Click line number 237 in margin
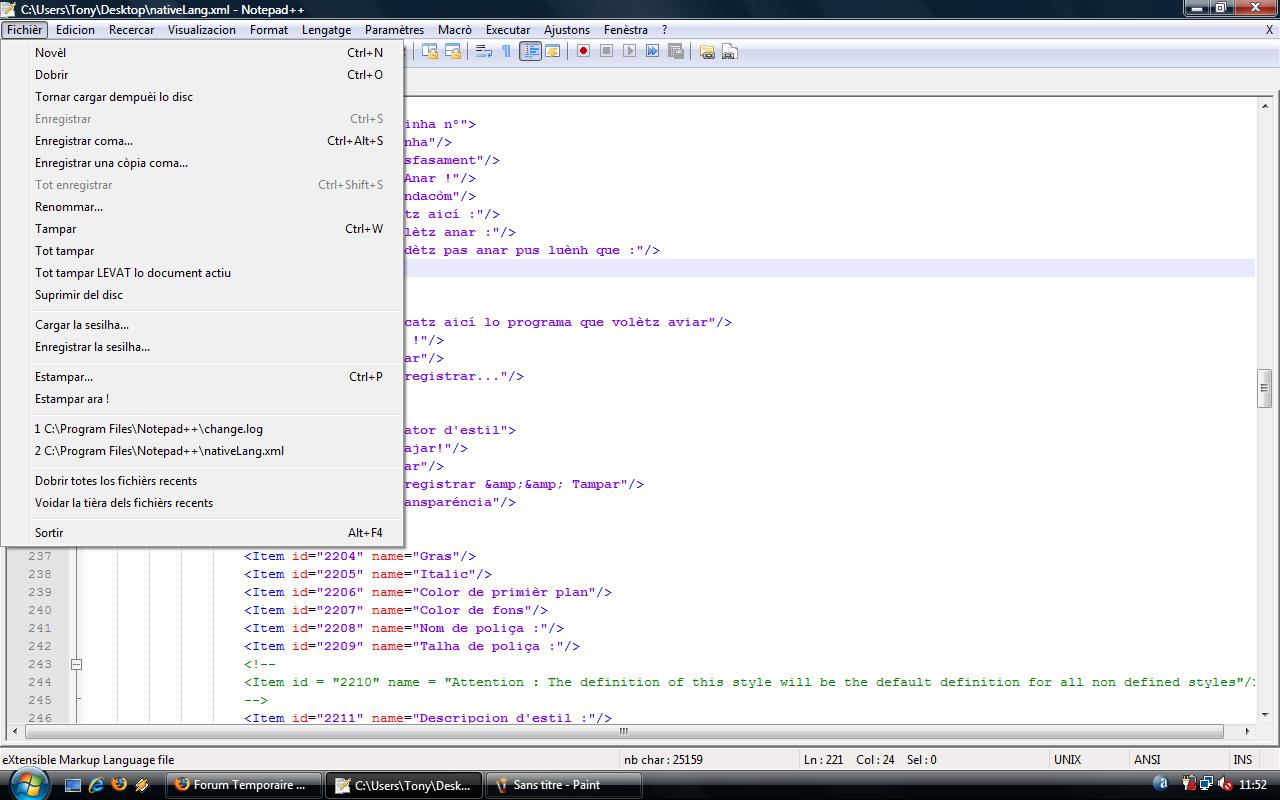 click(x=40, y=556)
